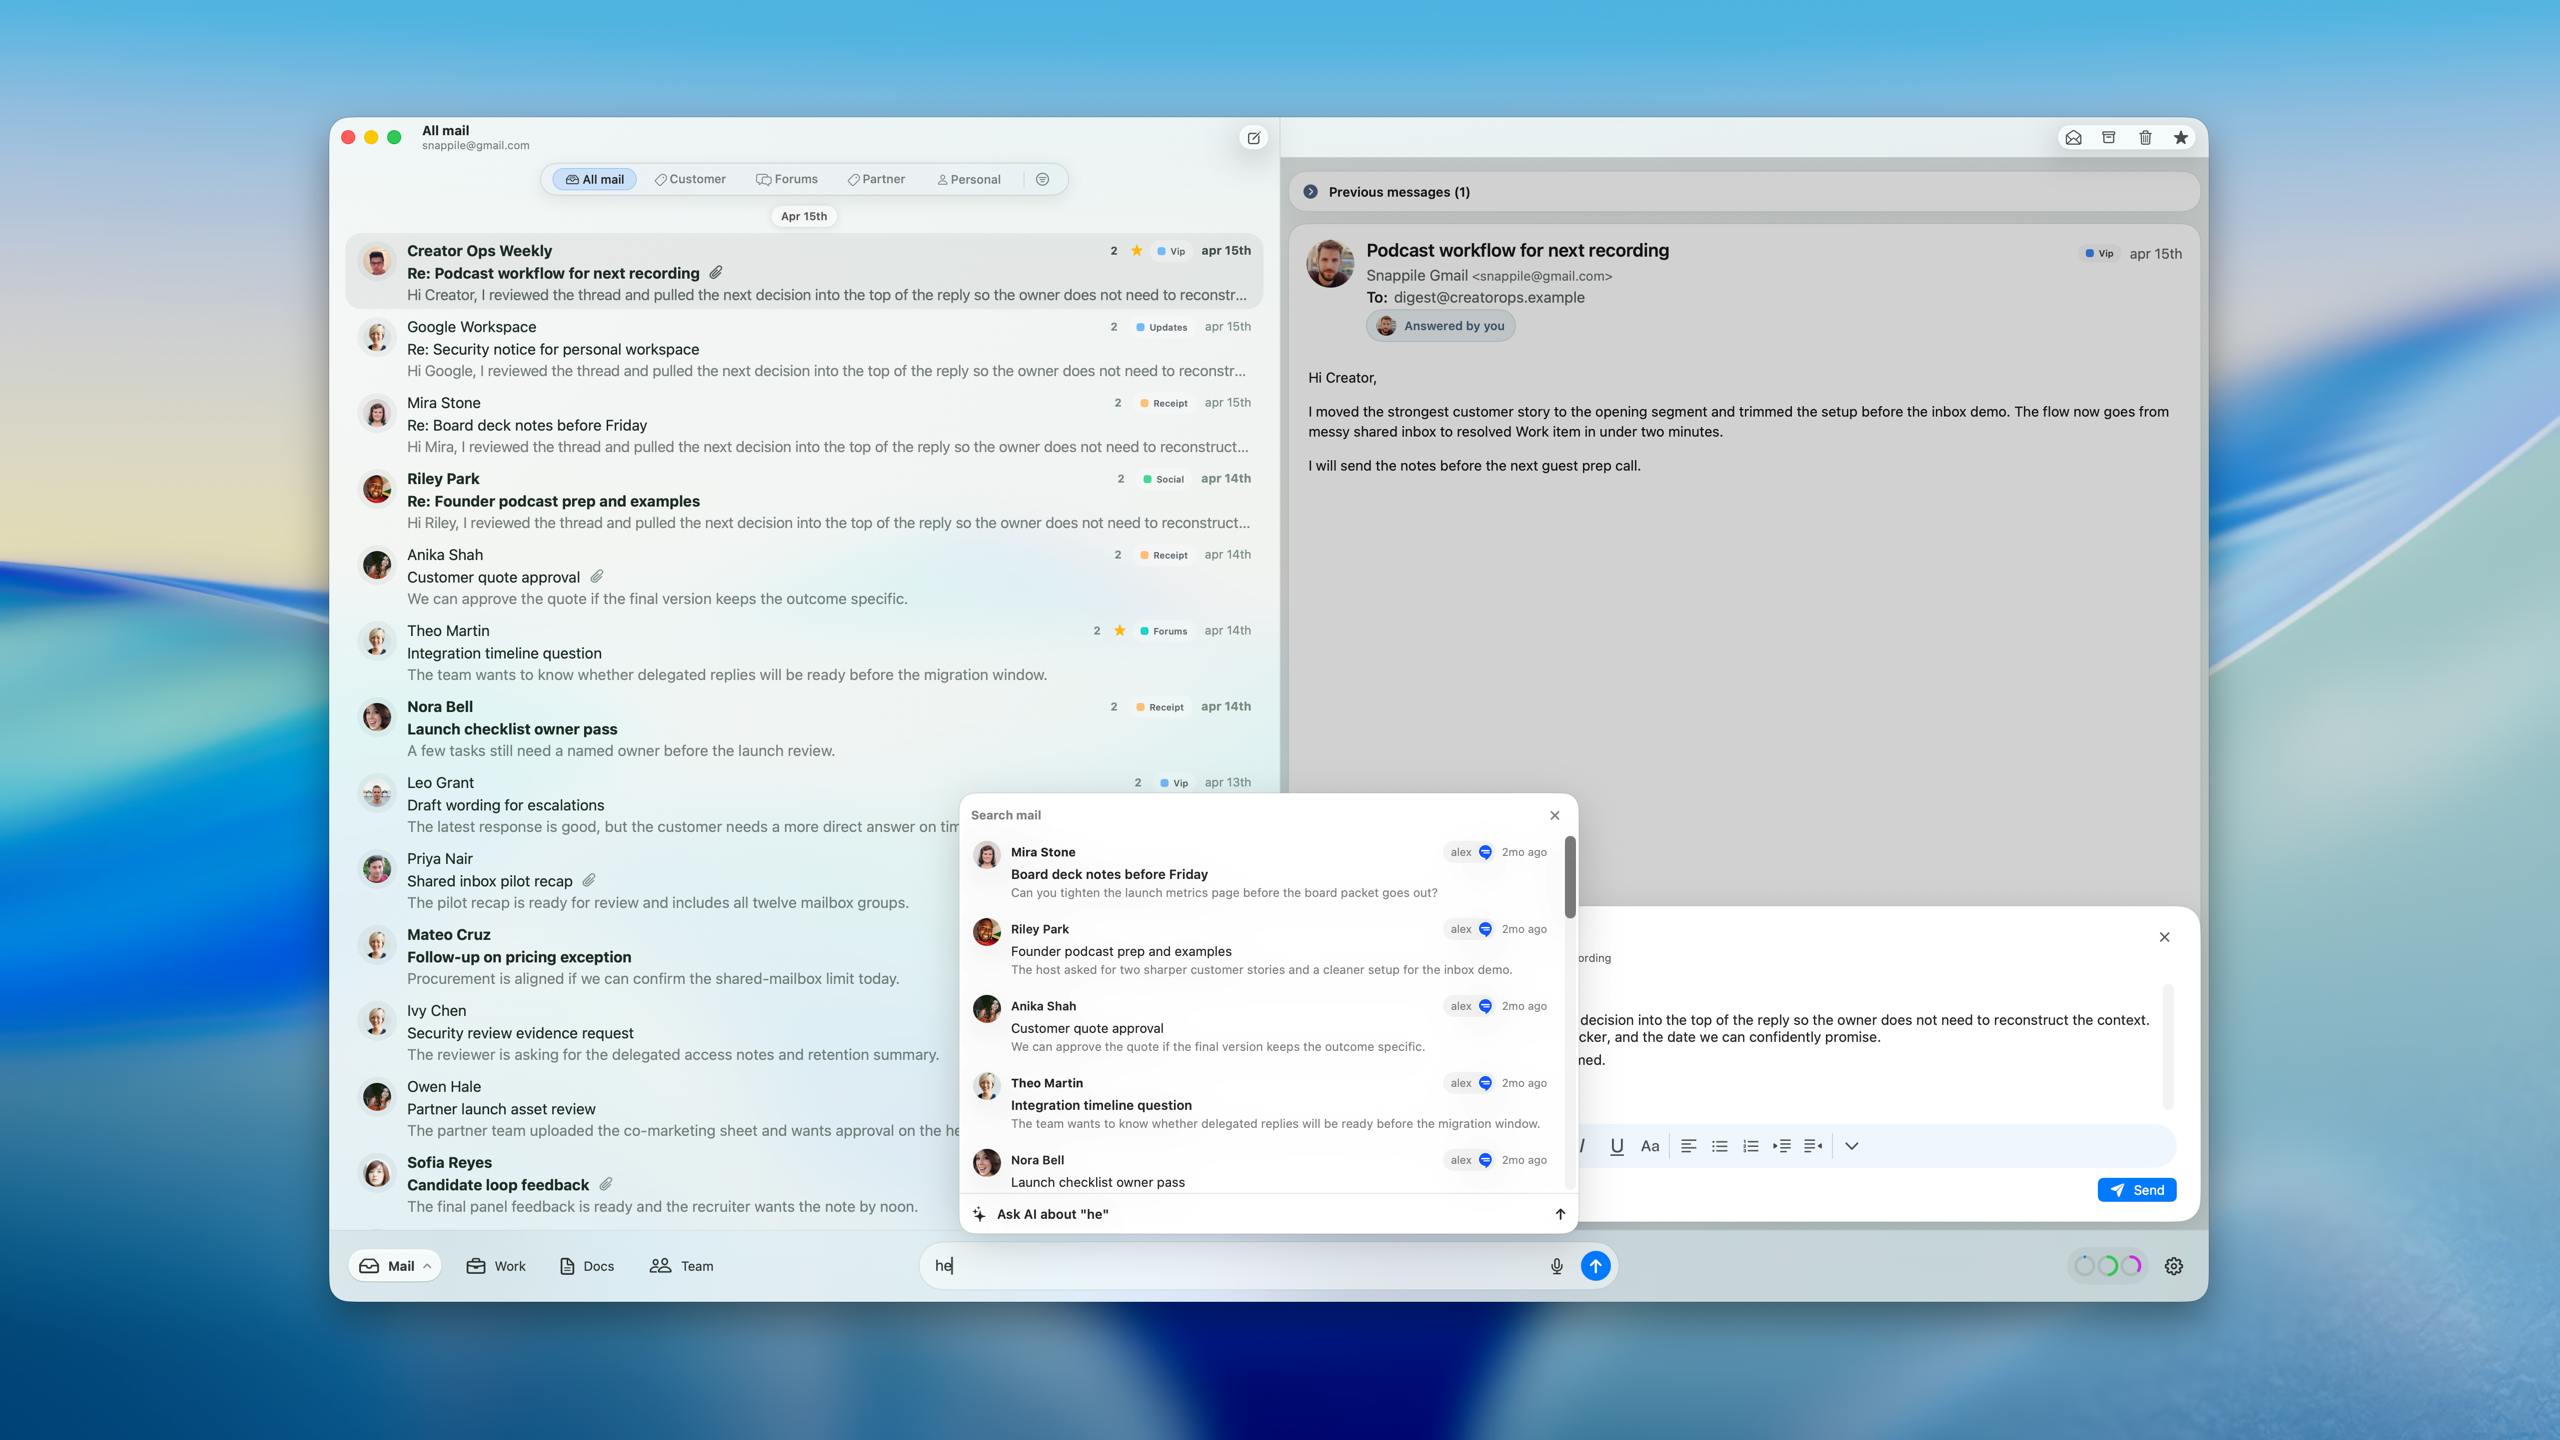Click the chat bubble icon on Mira Stone result

[x=1485, y=853]
